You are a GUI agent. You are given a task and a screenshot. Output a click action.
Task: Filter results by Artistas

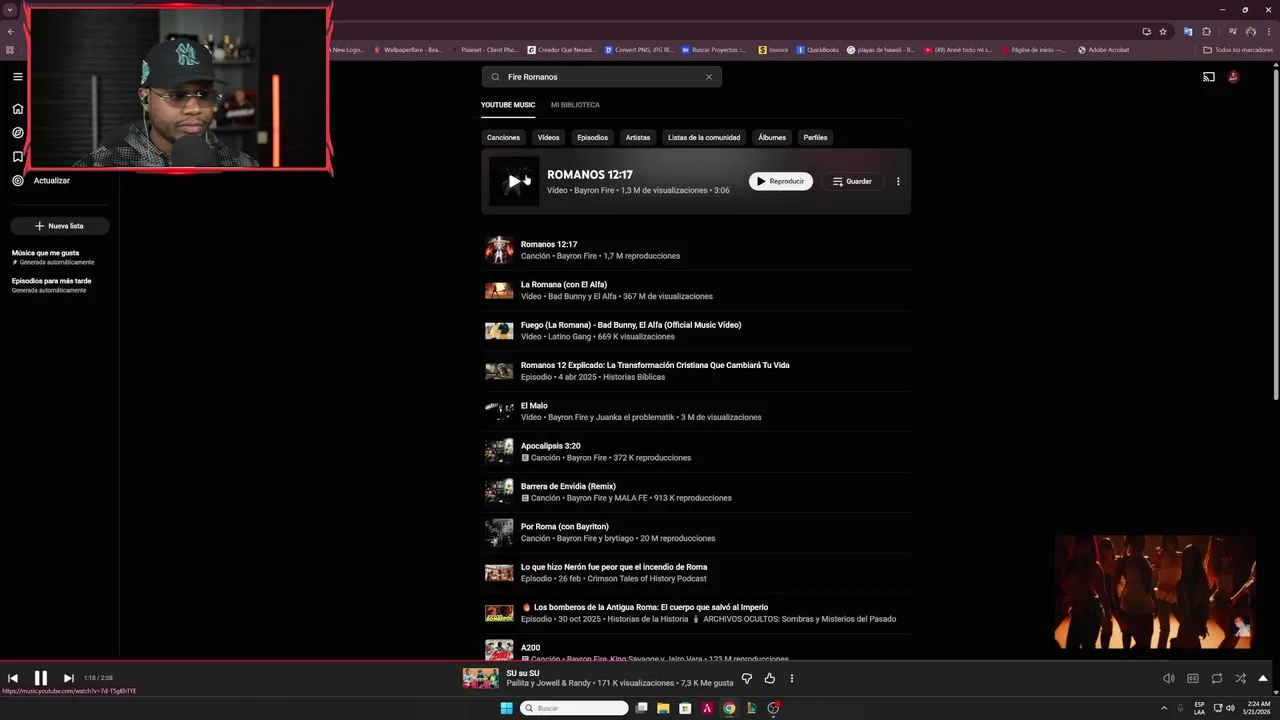coord(638,137)
